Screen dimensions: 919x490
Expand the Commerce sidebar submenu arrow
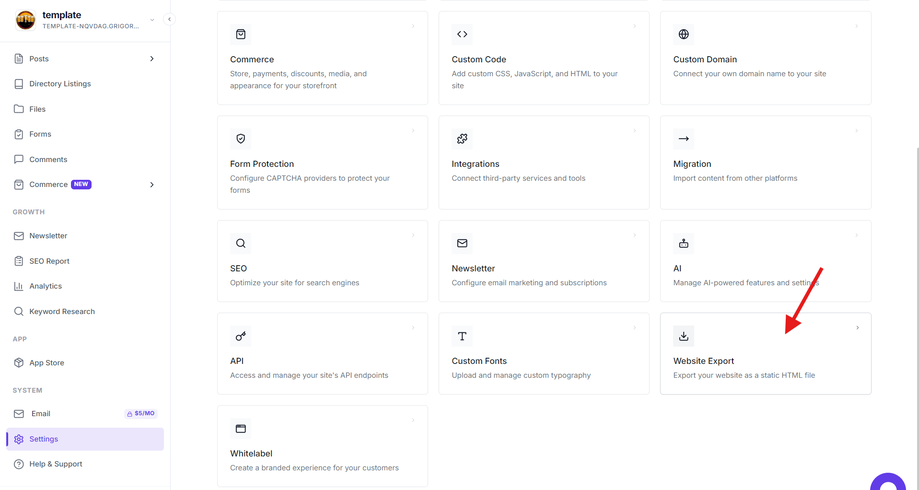click(152, 185)
